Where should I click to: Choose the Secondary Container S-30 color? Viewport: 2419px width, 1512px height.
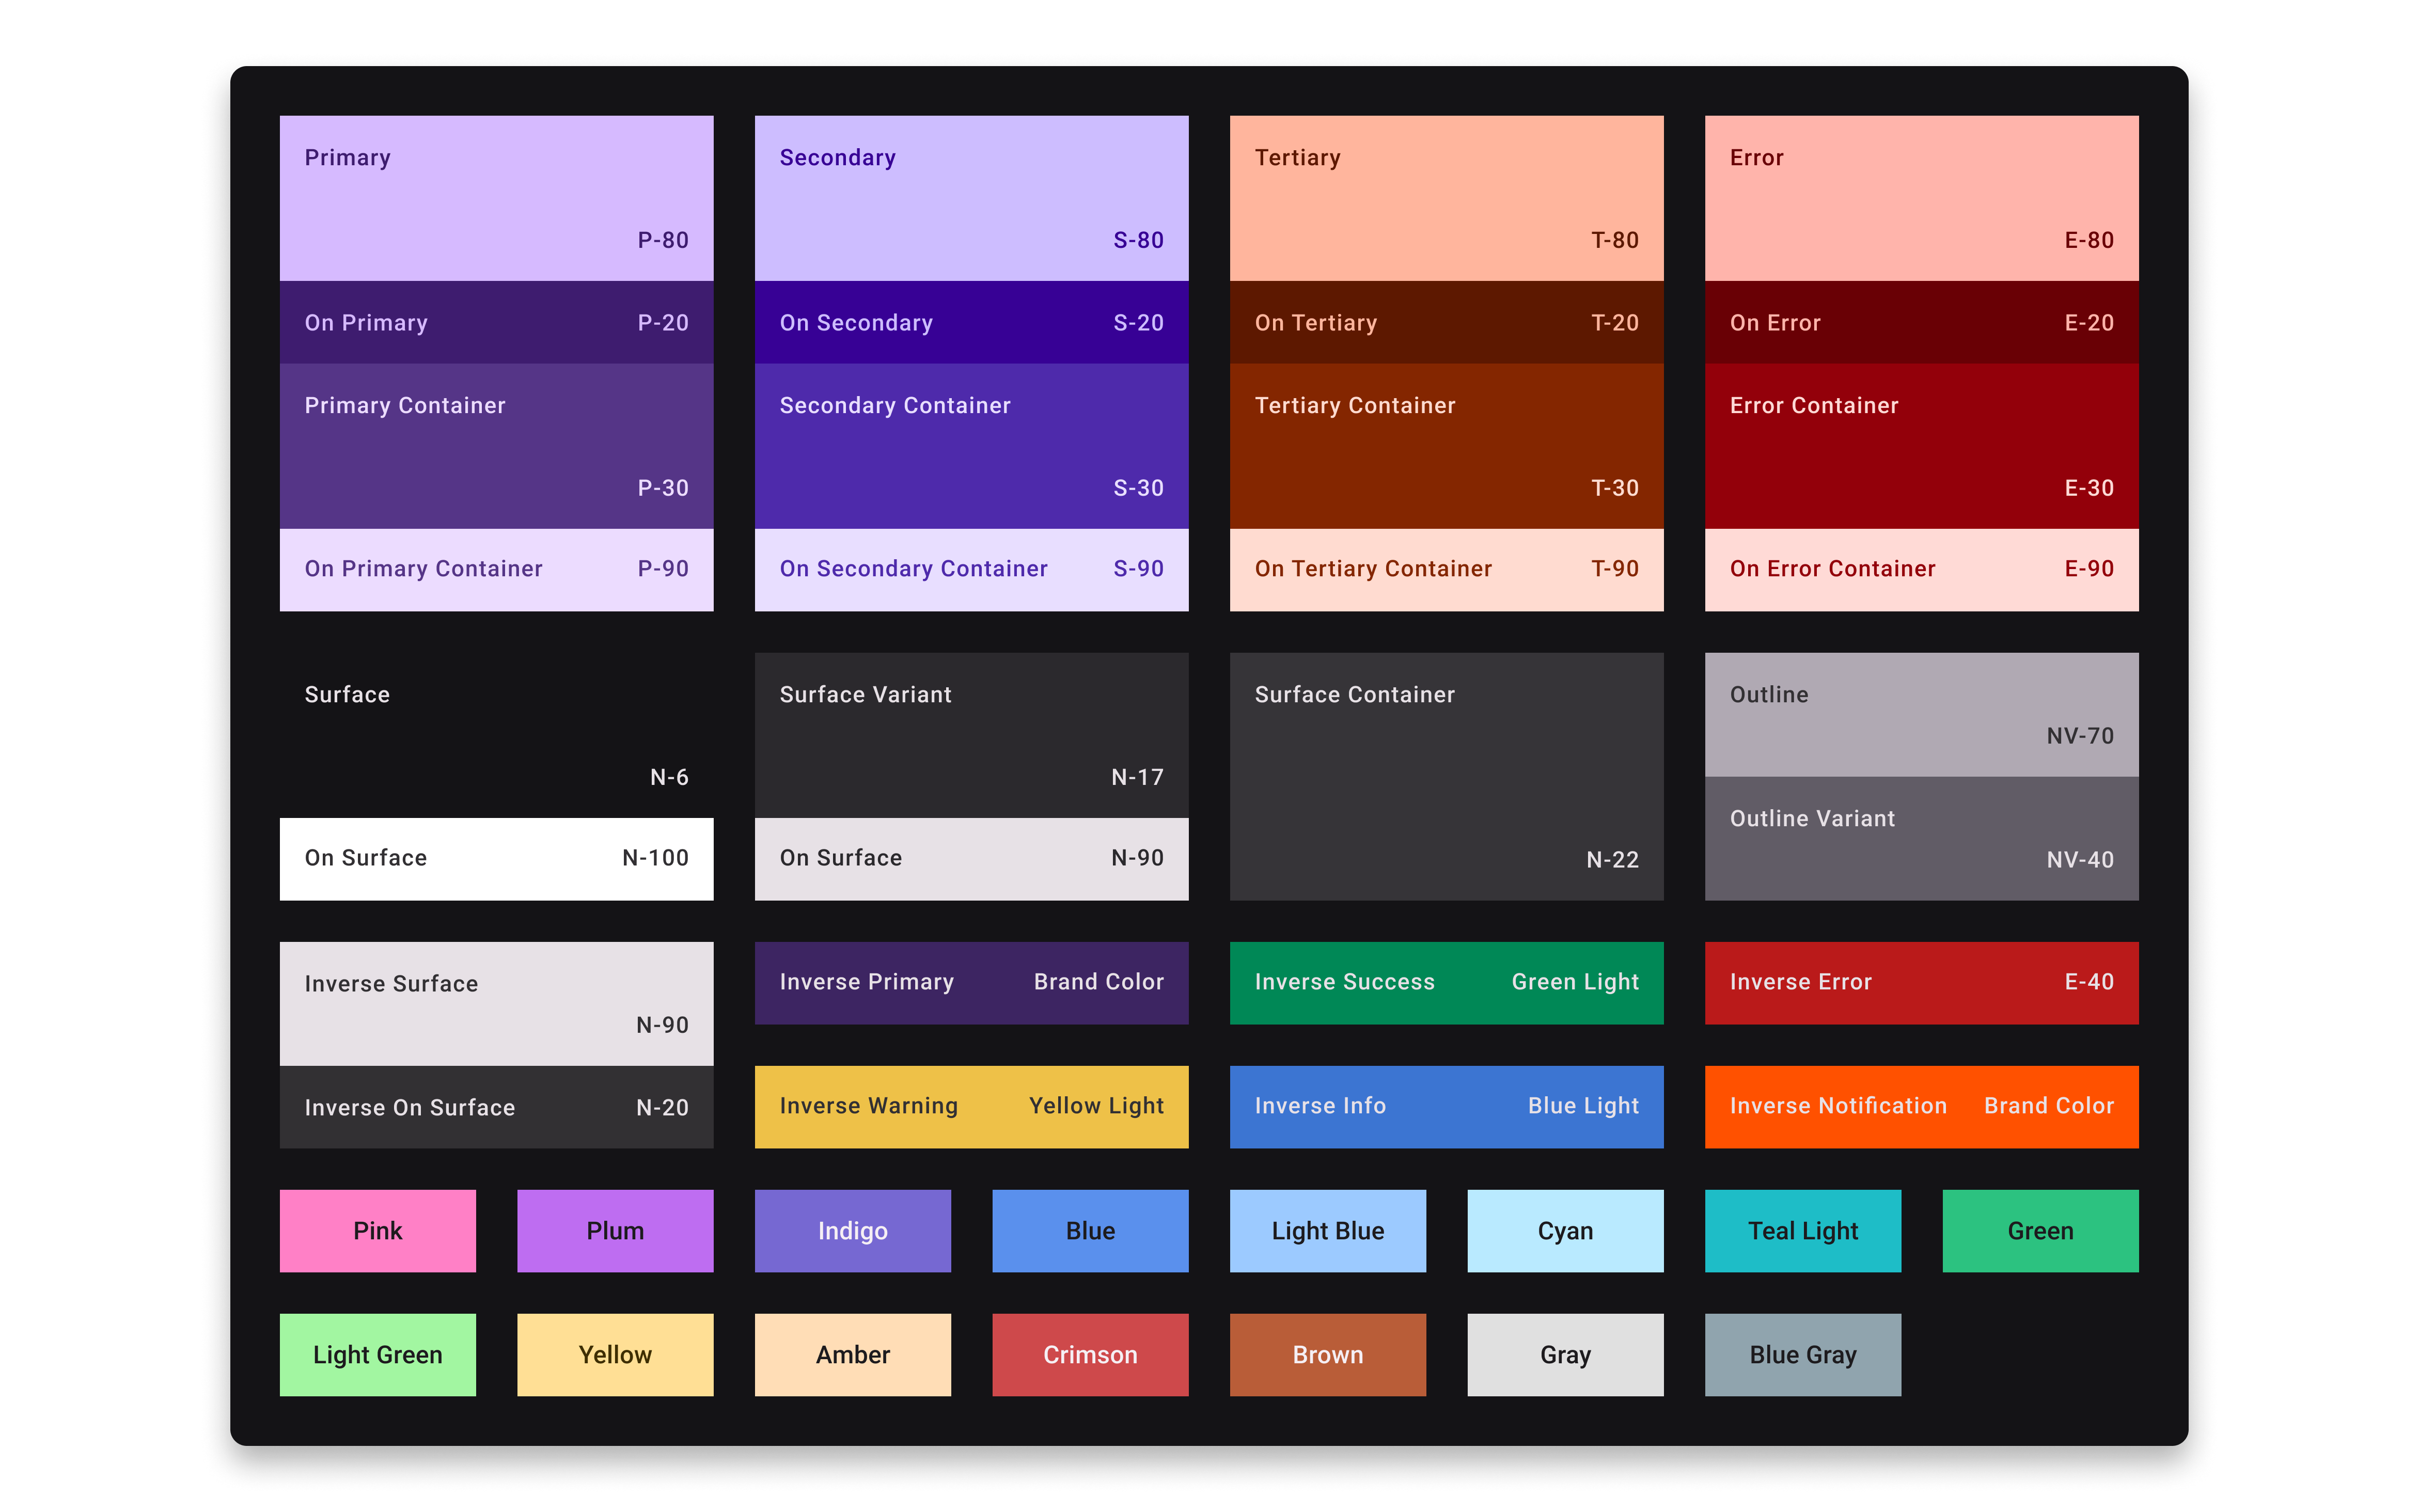(970, 445)
